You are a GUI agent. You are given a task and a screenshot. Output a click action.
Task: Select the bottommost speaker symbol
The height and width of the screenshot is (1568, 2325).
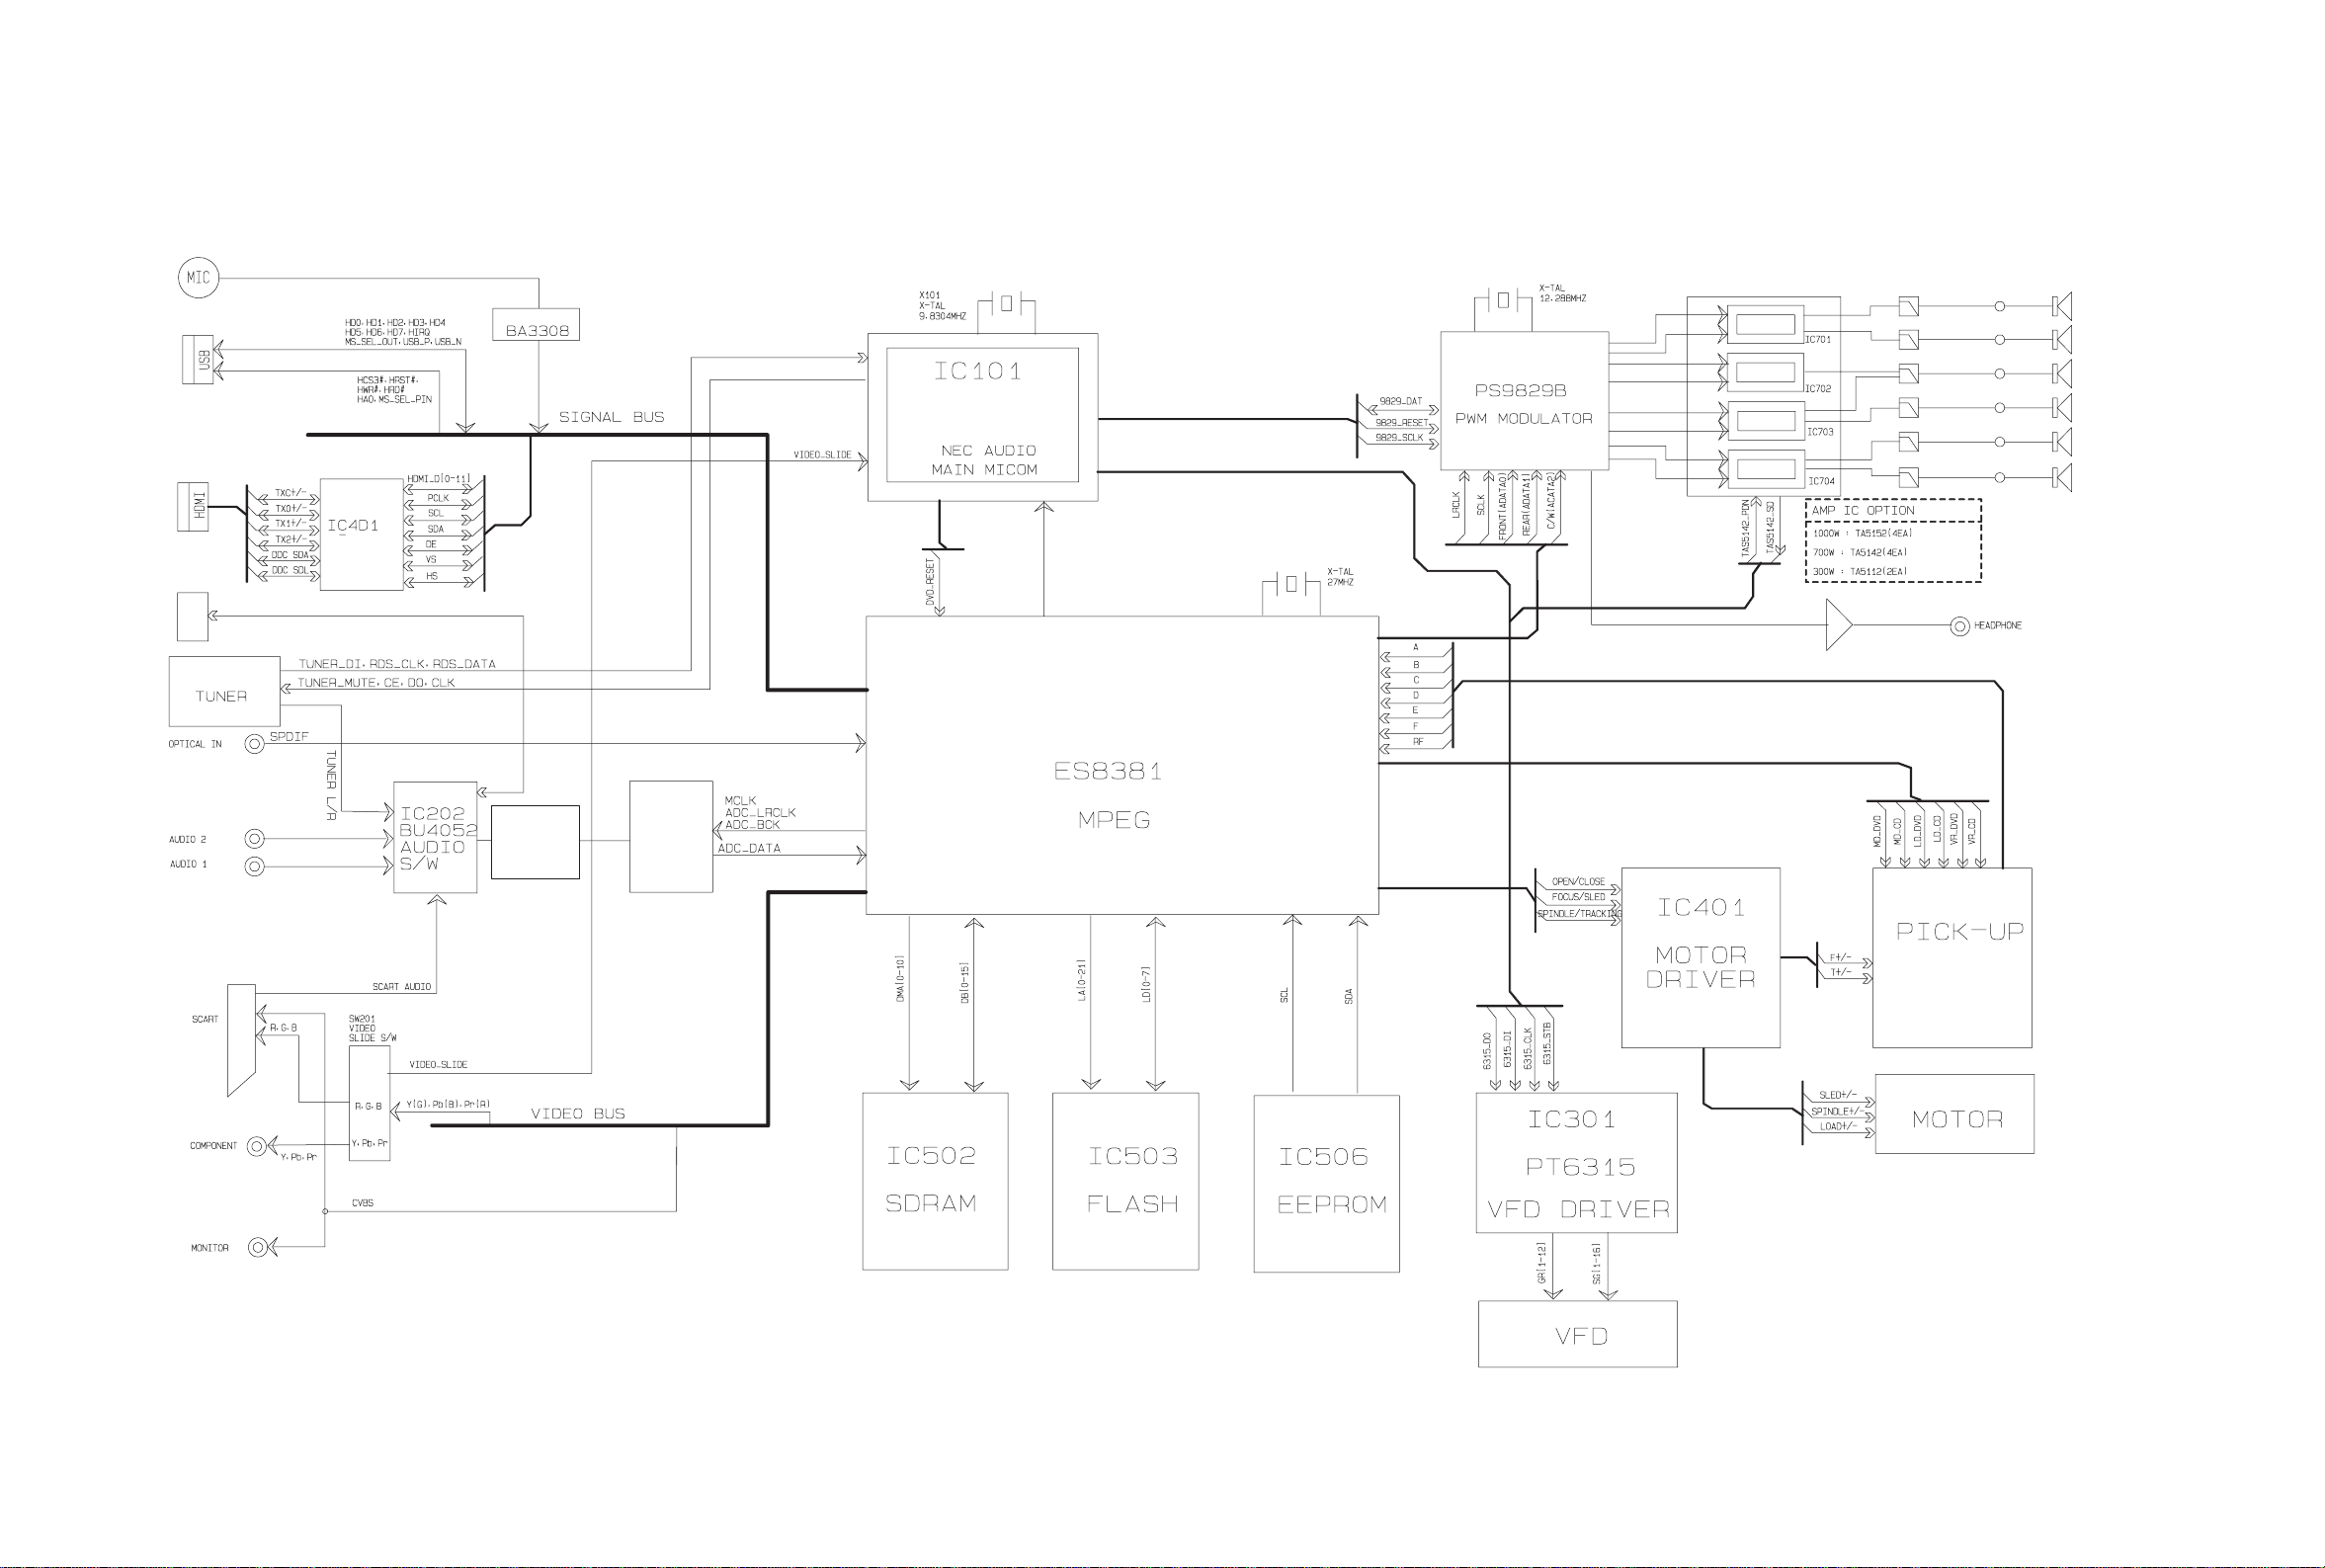coord(2061,477)
